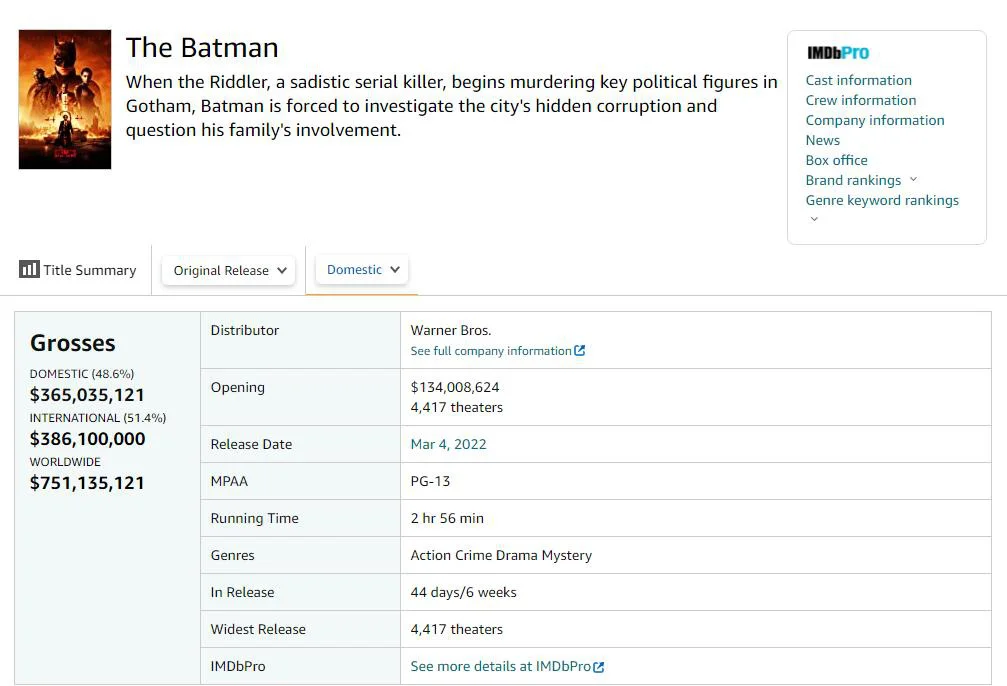View Box office link
Screen dimensions: 1007x686
(x=836, y=160)
